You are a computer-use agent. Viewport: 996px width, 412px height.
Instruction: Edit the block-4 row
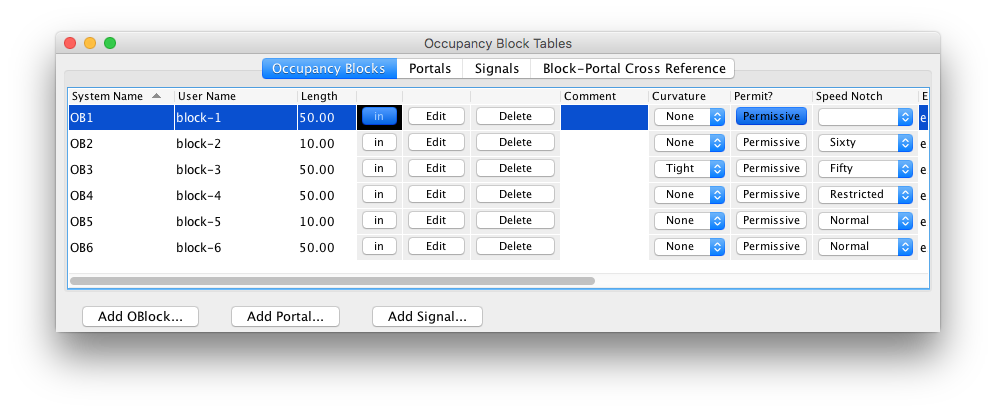436,194
